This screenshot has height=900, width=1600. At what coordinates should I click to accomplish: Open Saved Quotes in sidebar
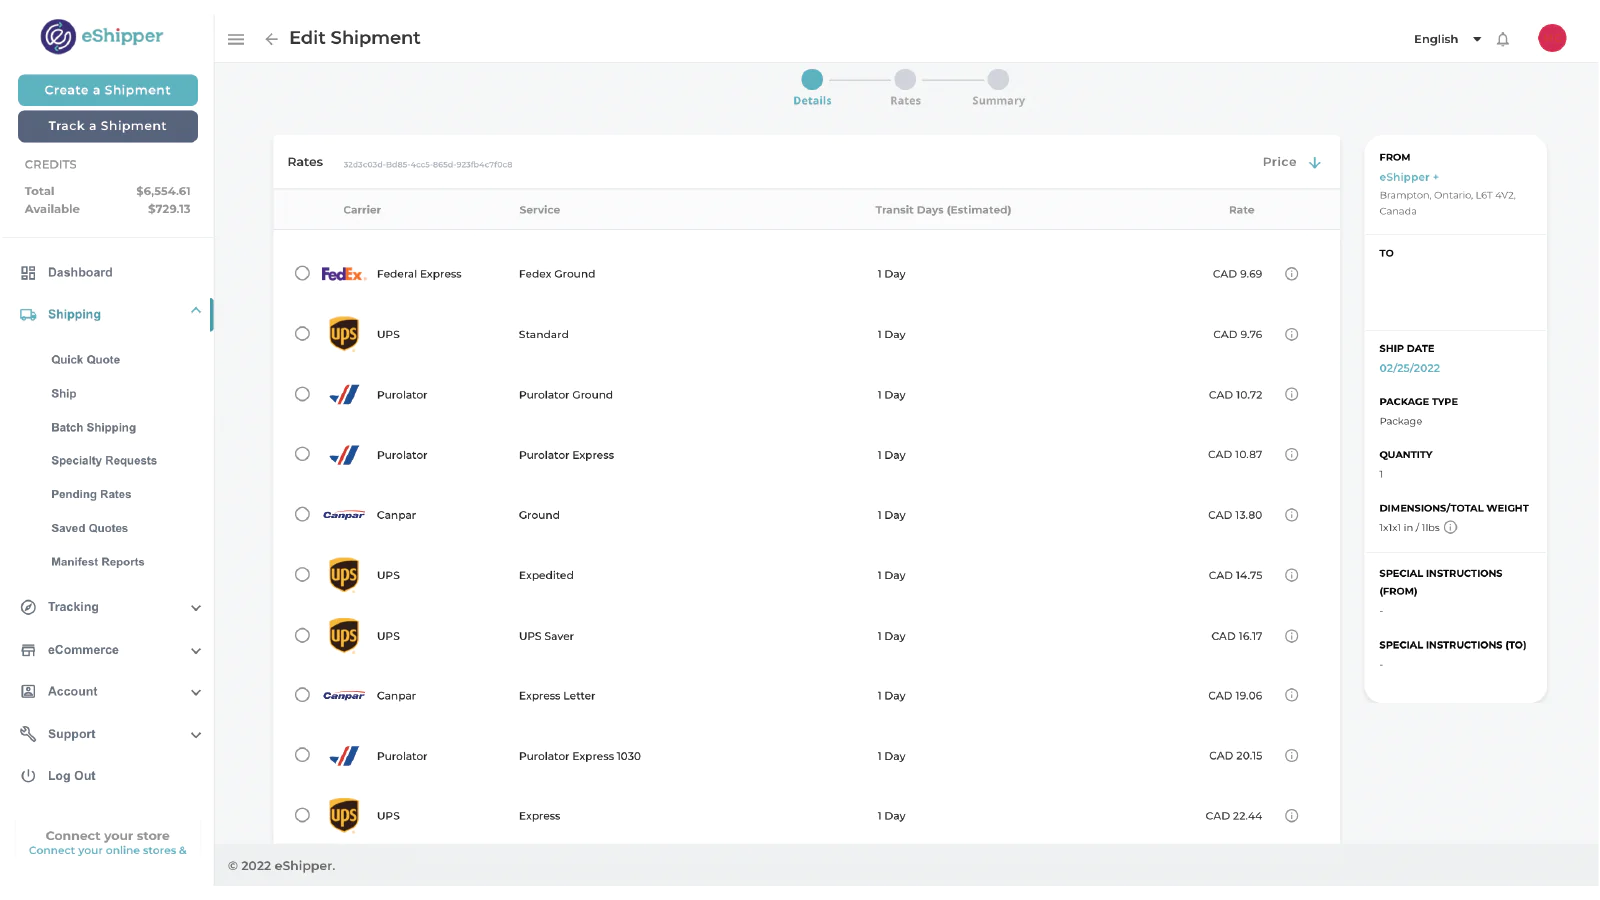90,529
